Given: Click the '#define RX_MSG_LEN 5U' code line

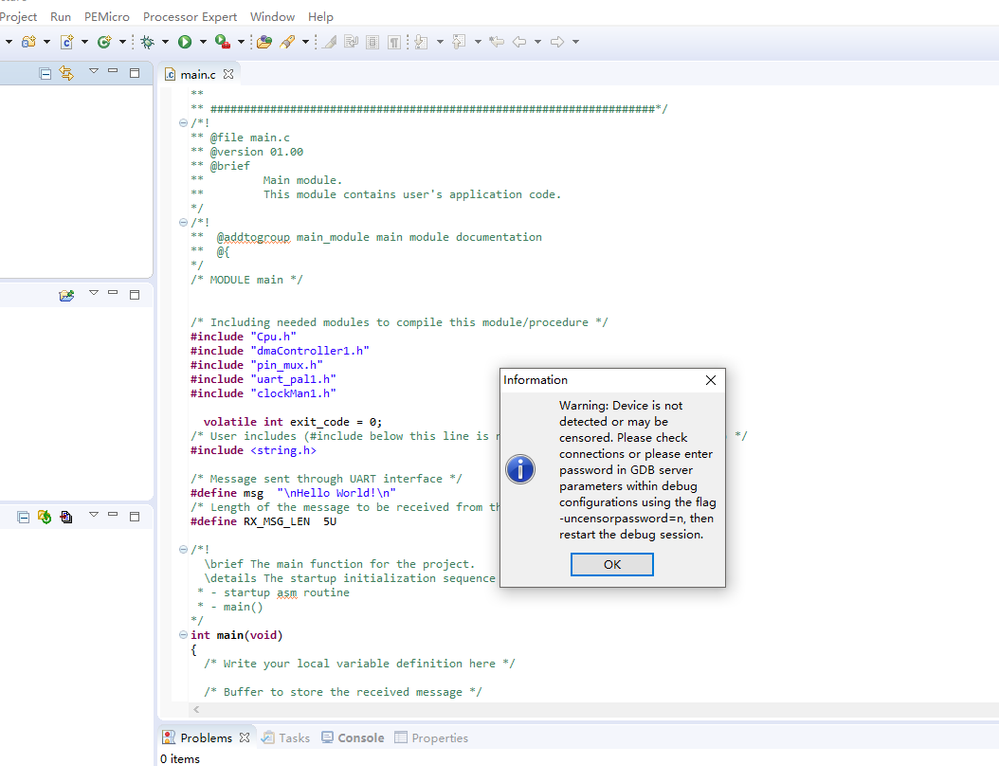Looking at the screenshot, I should (263, 521).
